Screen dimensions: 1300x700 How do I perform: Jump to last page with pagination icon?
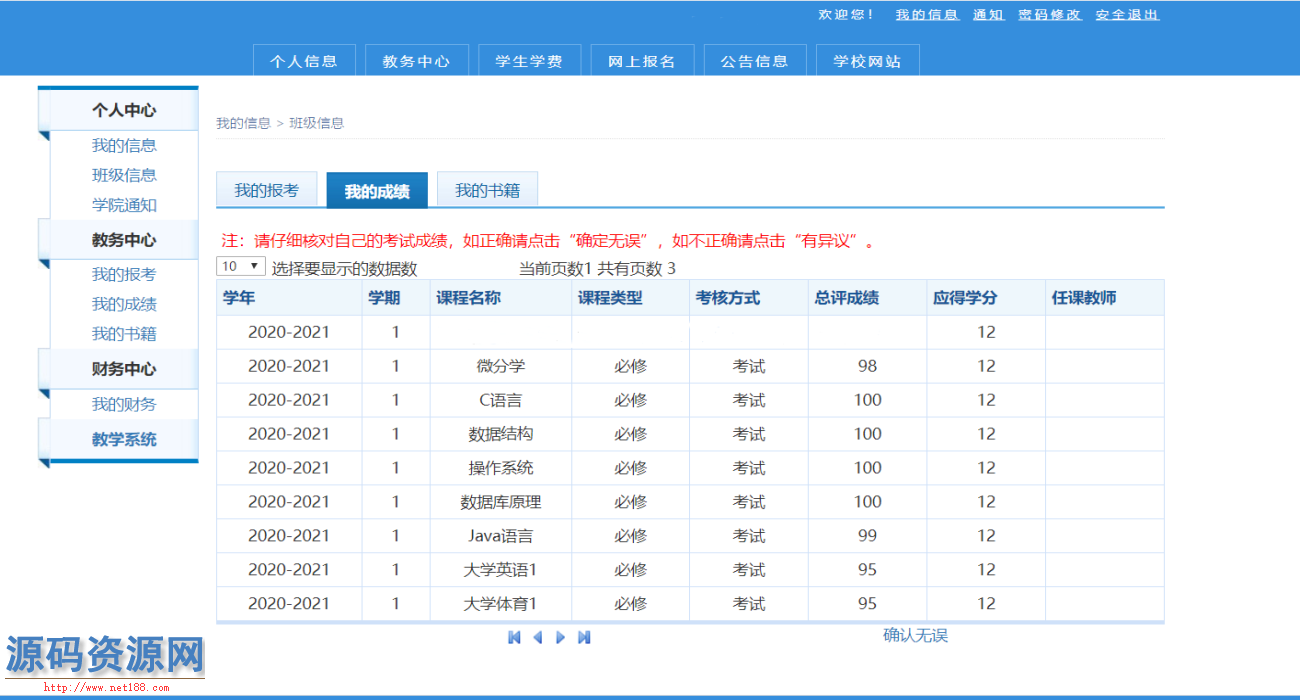[x=584, y=637]
